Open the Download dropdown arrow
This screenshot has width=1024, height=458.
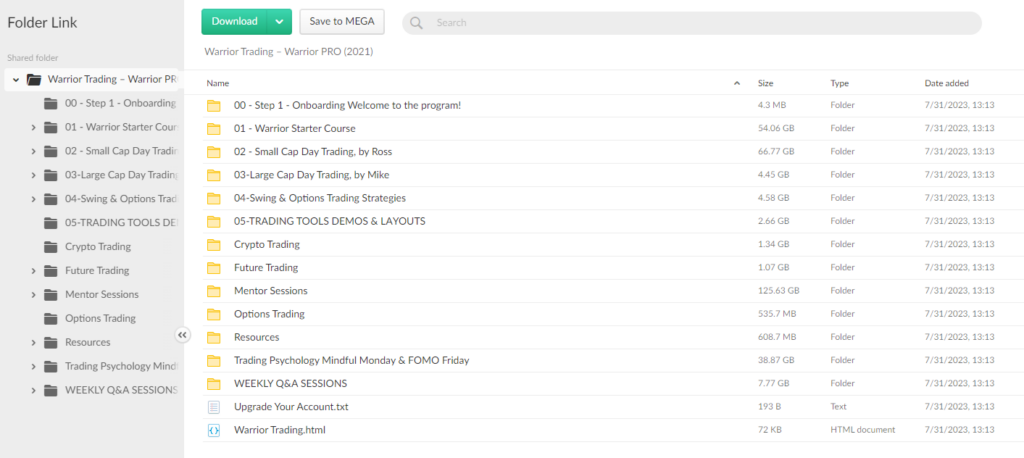click(x=279, y=21)
